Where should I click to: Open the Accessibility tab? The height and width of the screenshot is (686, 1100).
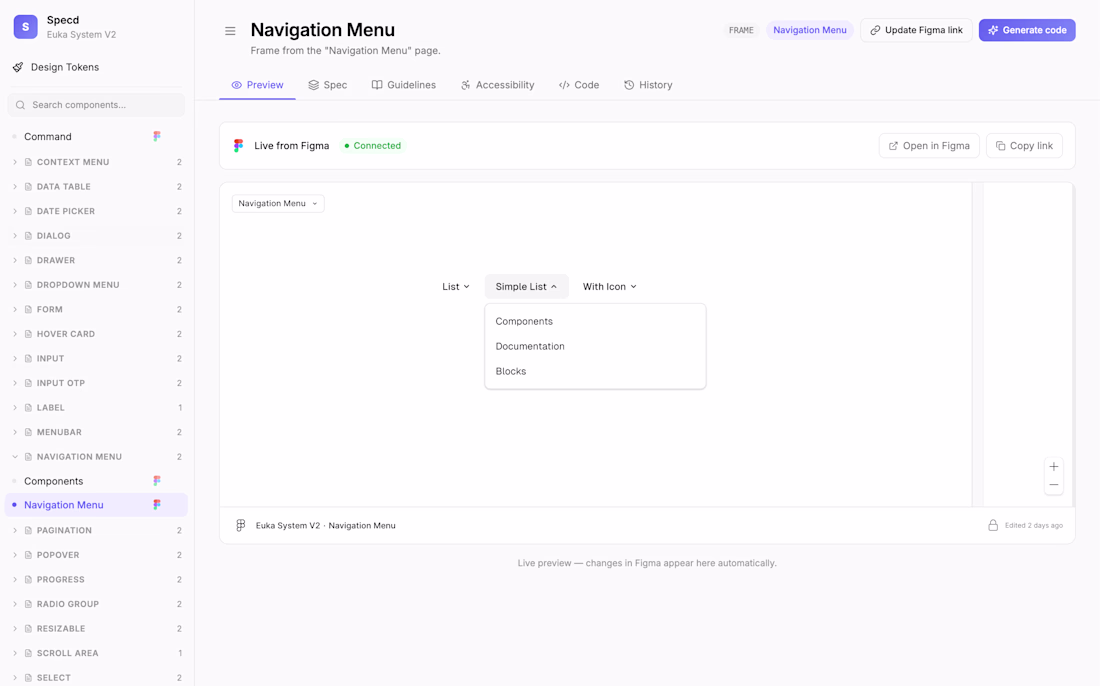(x=497, y=85)
